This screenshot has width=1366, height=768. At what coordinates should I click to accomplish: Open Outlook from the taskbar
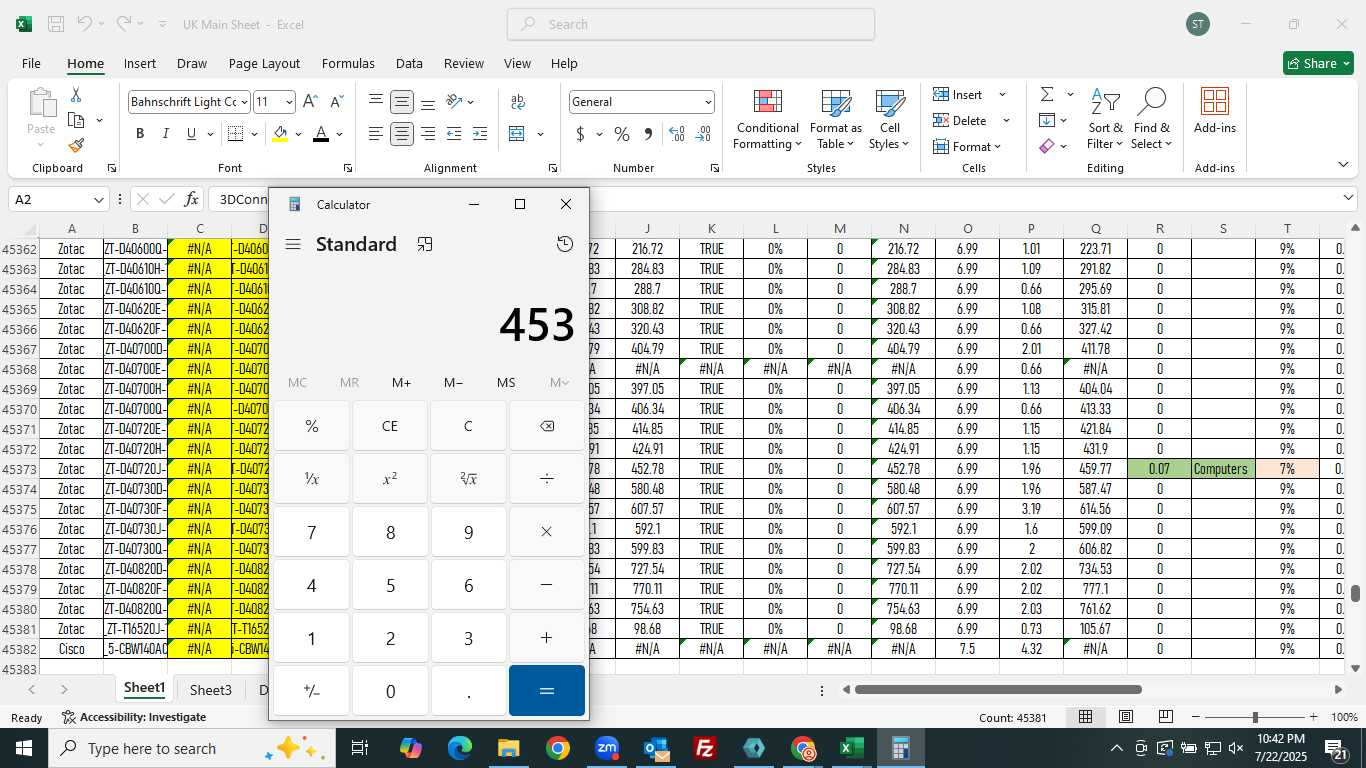pyautogui.click(x=656, y=748)
